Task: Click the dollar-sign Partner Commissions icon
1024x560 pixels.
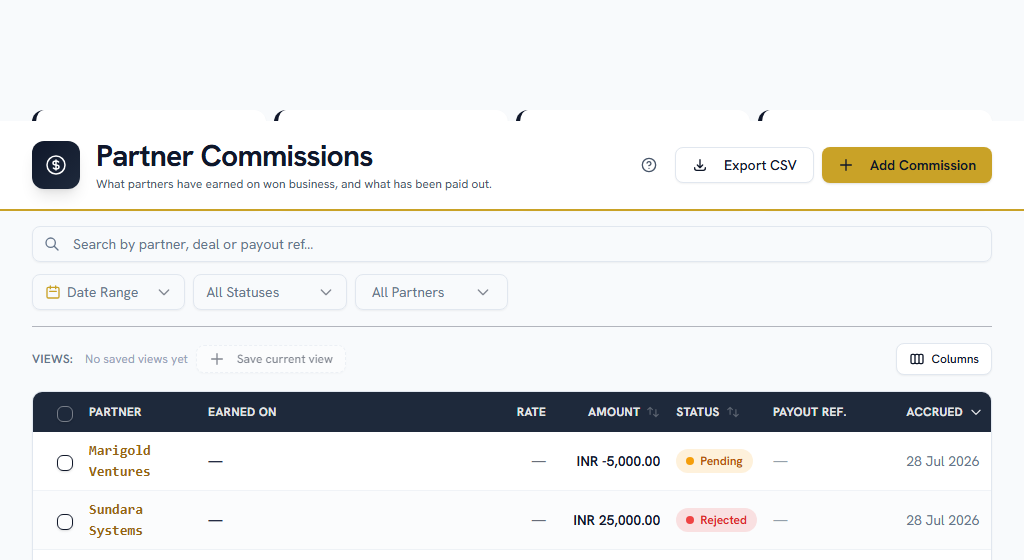Action: tap(56, 165)
